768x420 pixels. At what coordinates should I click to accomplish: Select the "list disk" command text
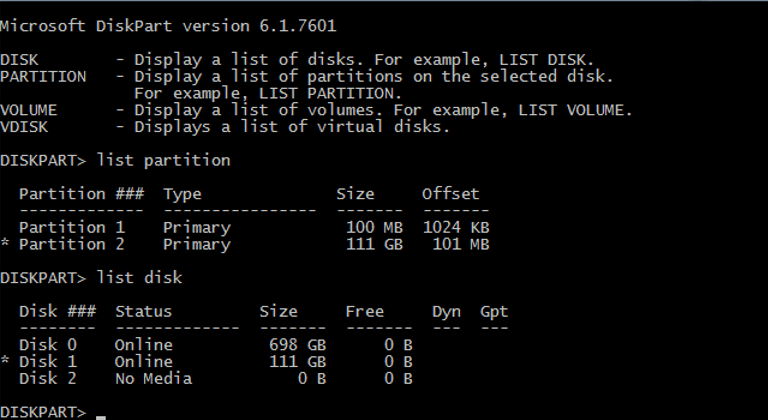click(140, 277)
